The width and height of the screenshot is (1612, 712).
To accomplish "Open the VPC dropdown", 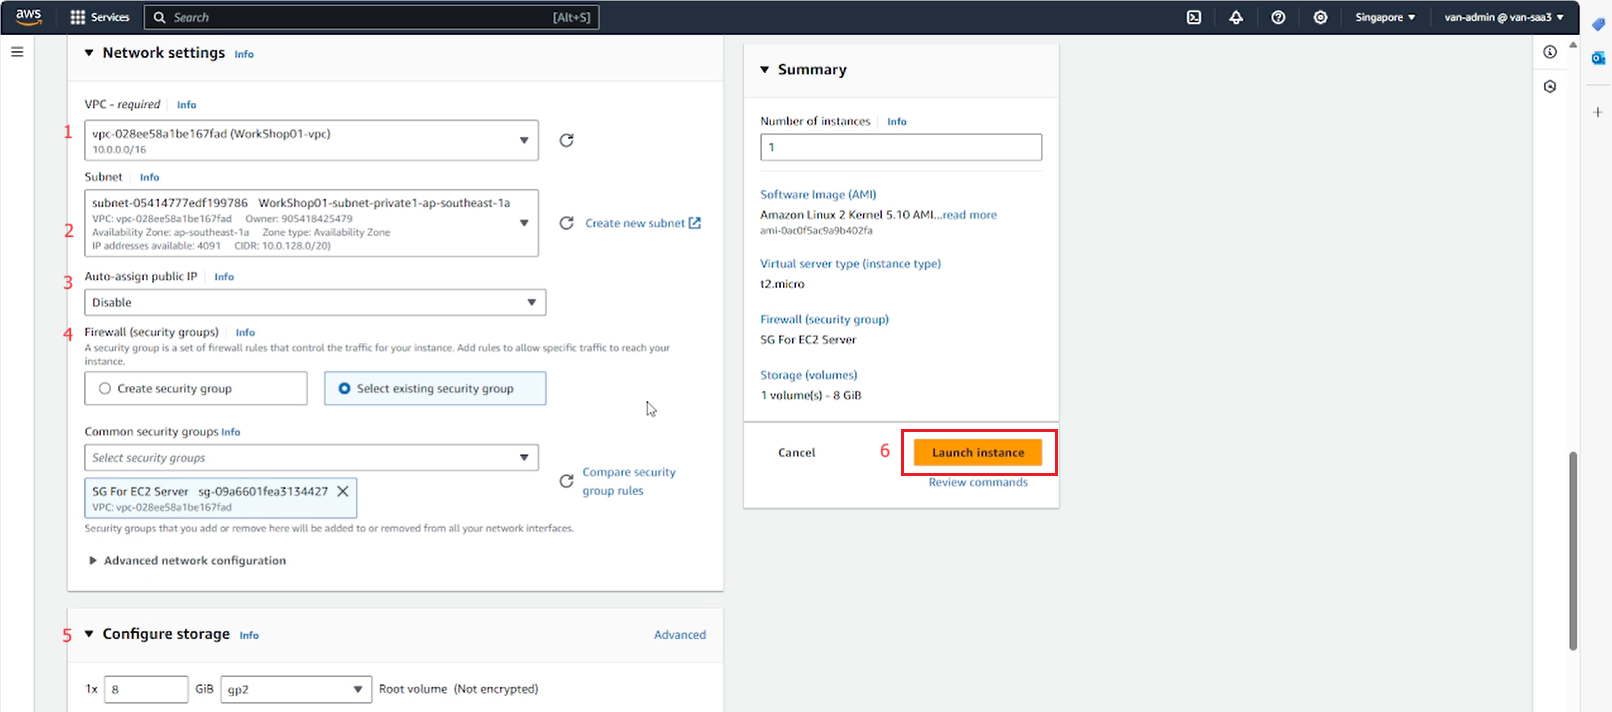I will click(x=311, y=140).
